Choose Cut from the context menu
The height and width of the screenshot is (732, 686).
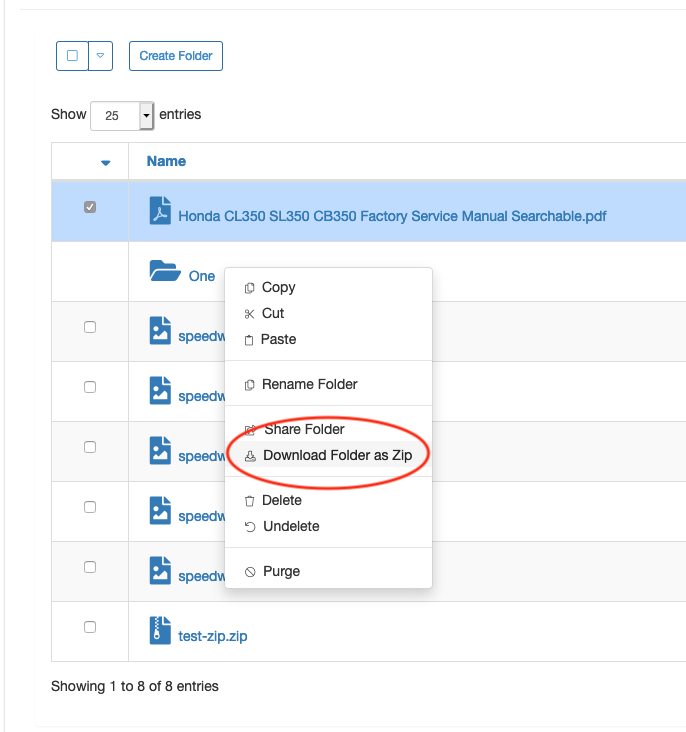[x=328, y=313]
